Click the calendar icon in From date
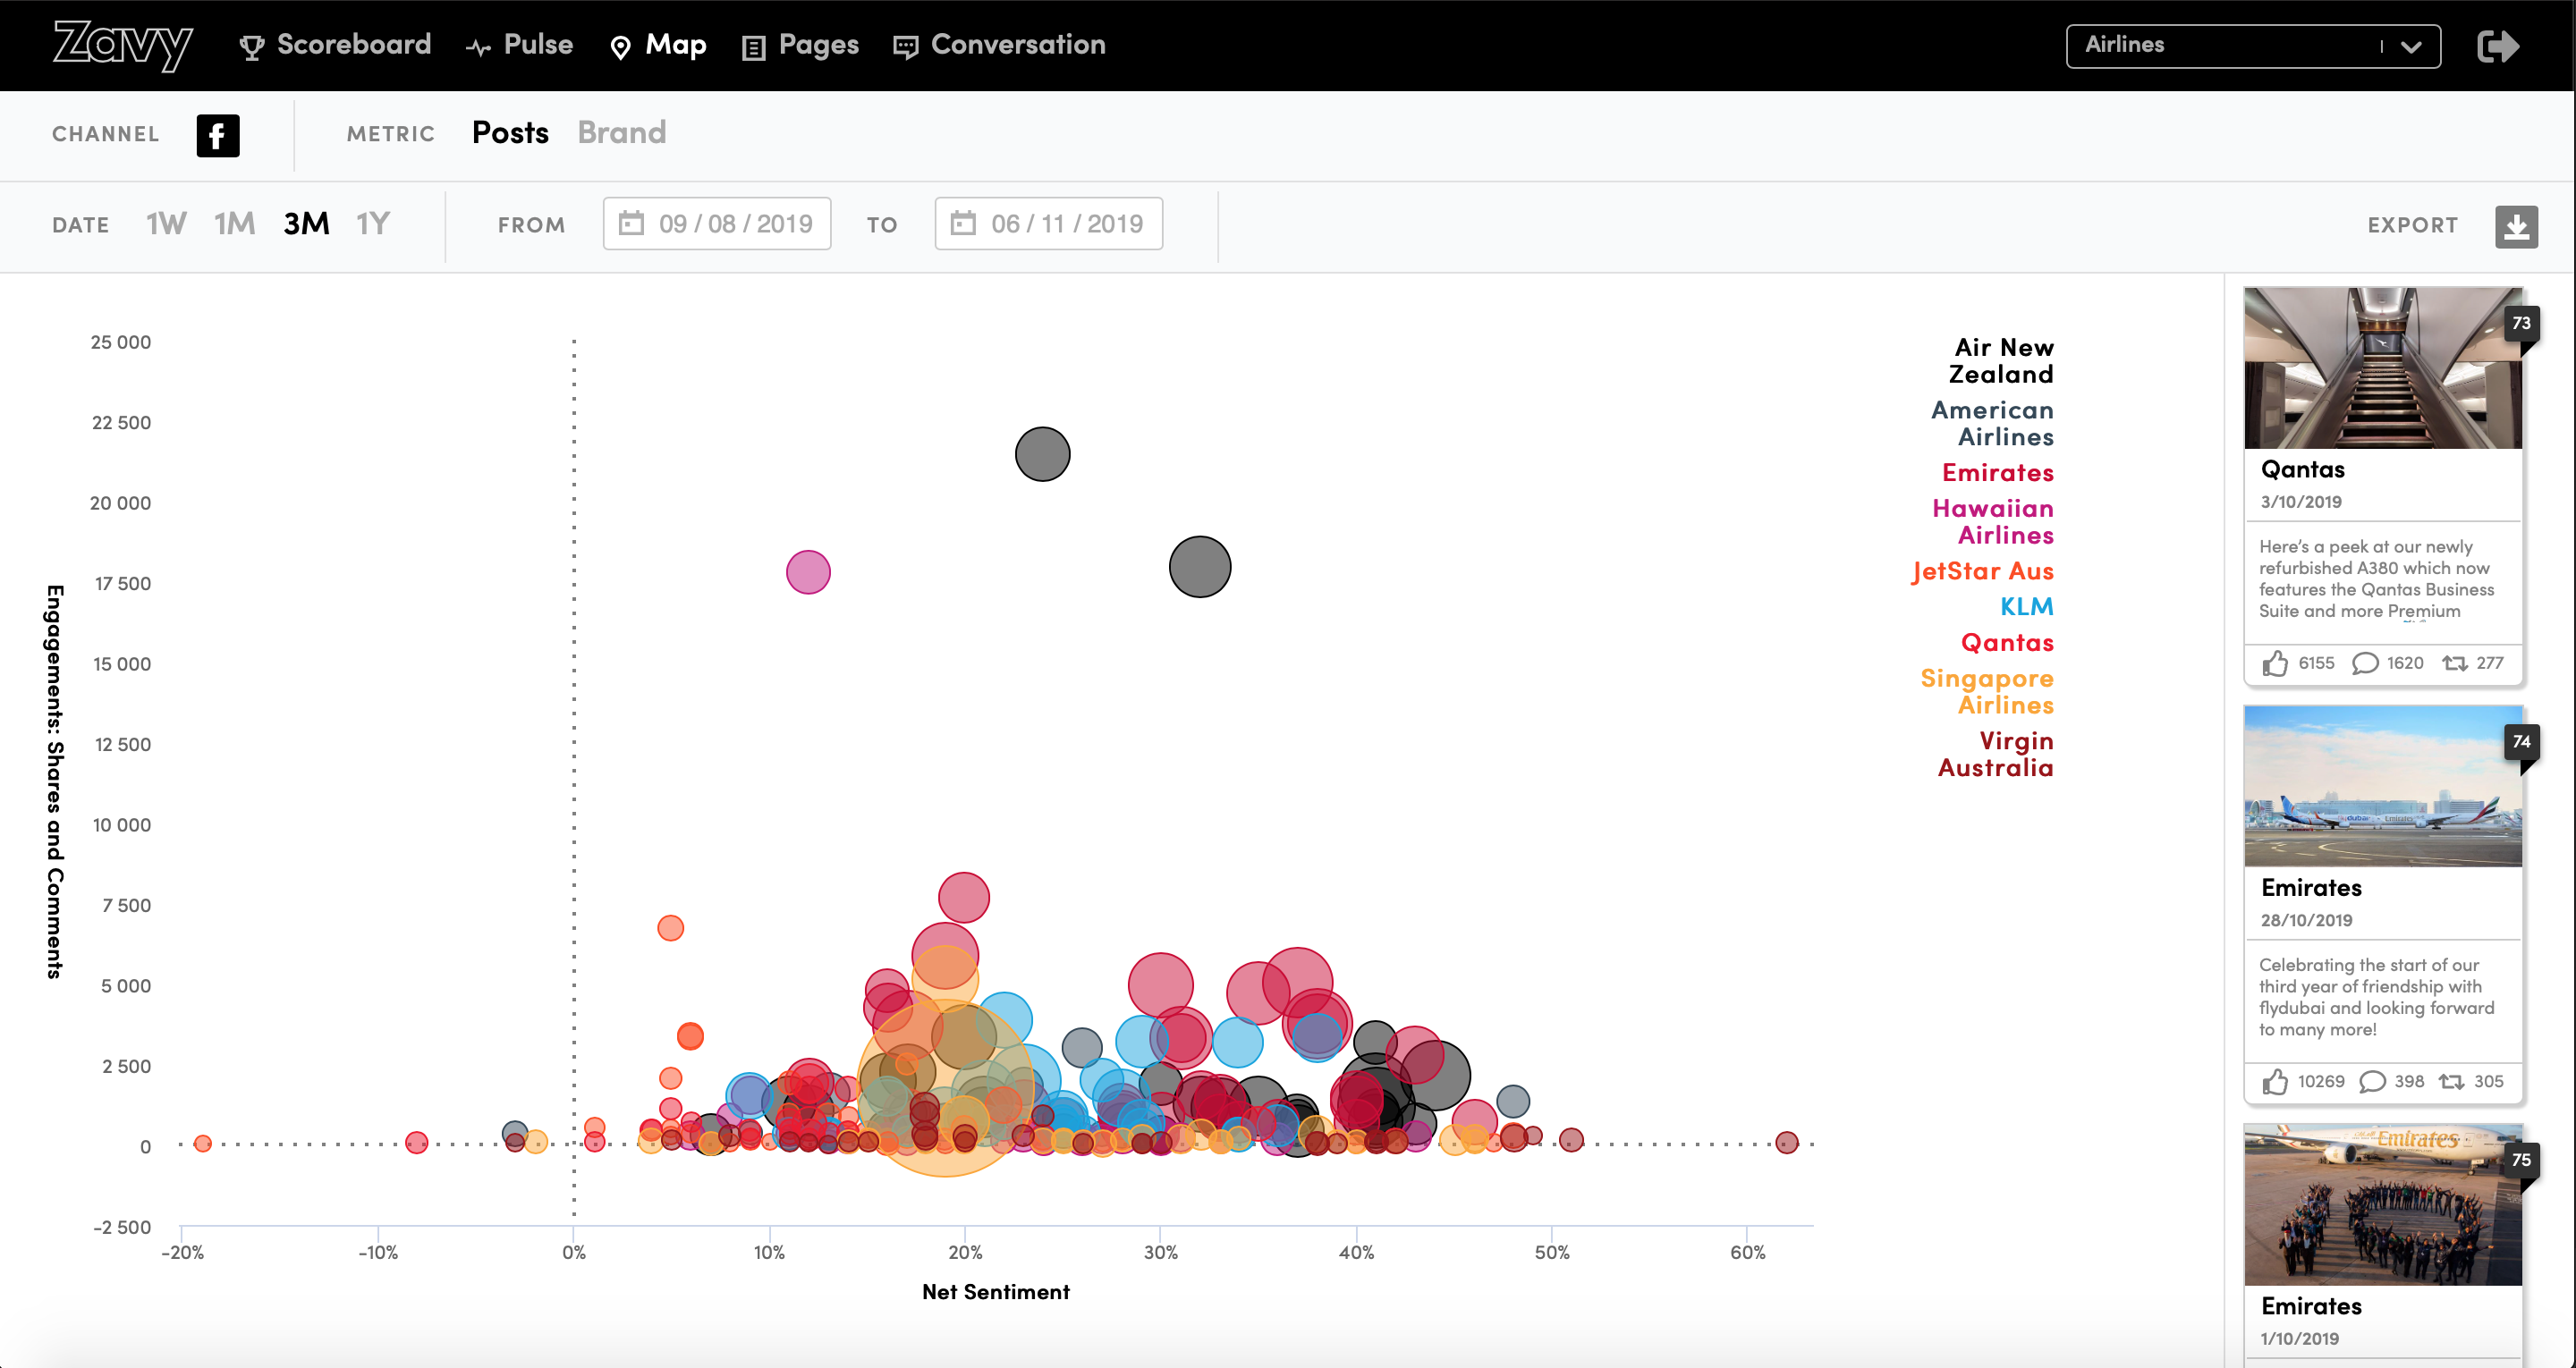This screenshot has width=2576, height=1368. pyautogui.click(x=631, y=223)
